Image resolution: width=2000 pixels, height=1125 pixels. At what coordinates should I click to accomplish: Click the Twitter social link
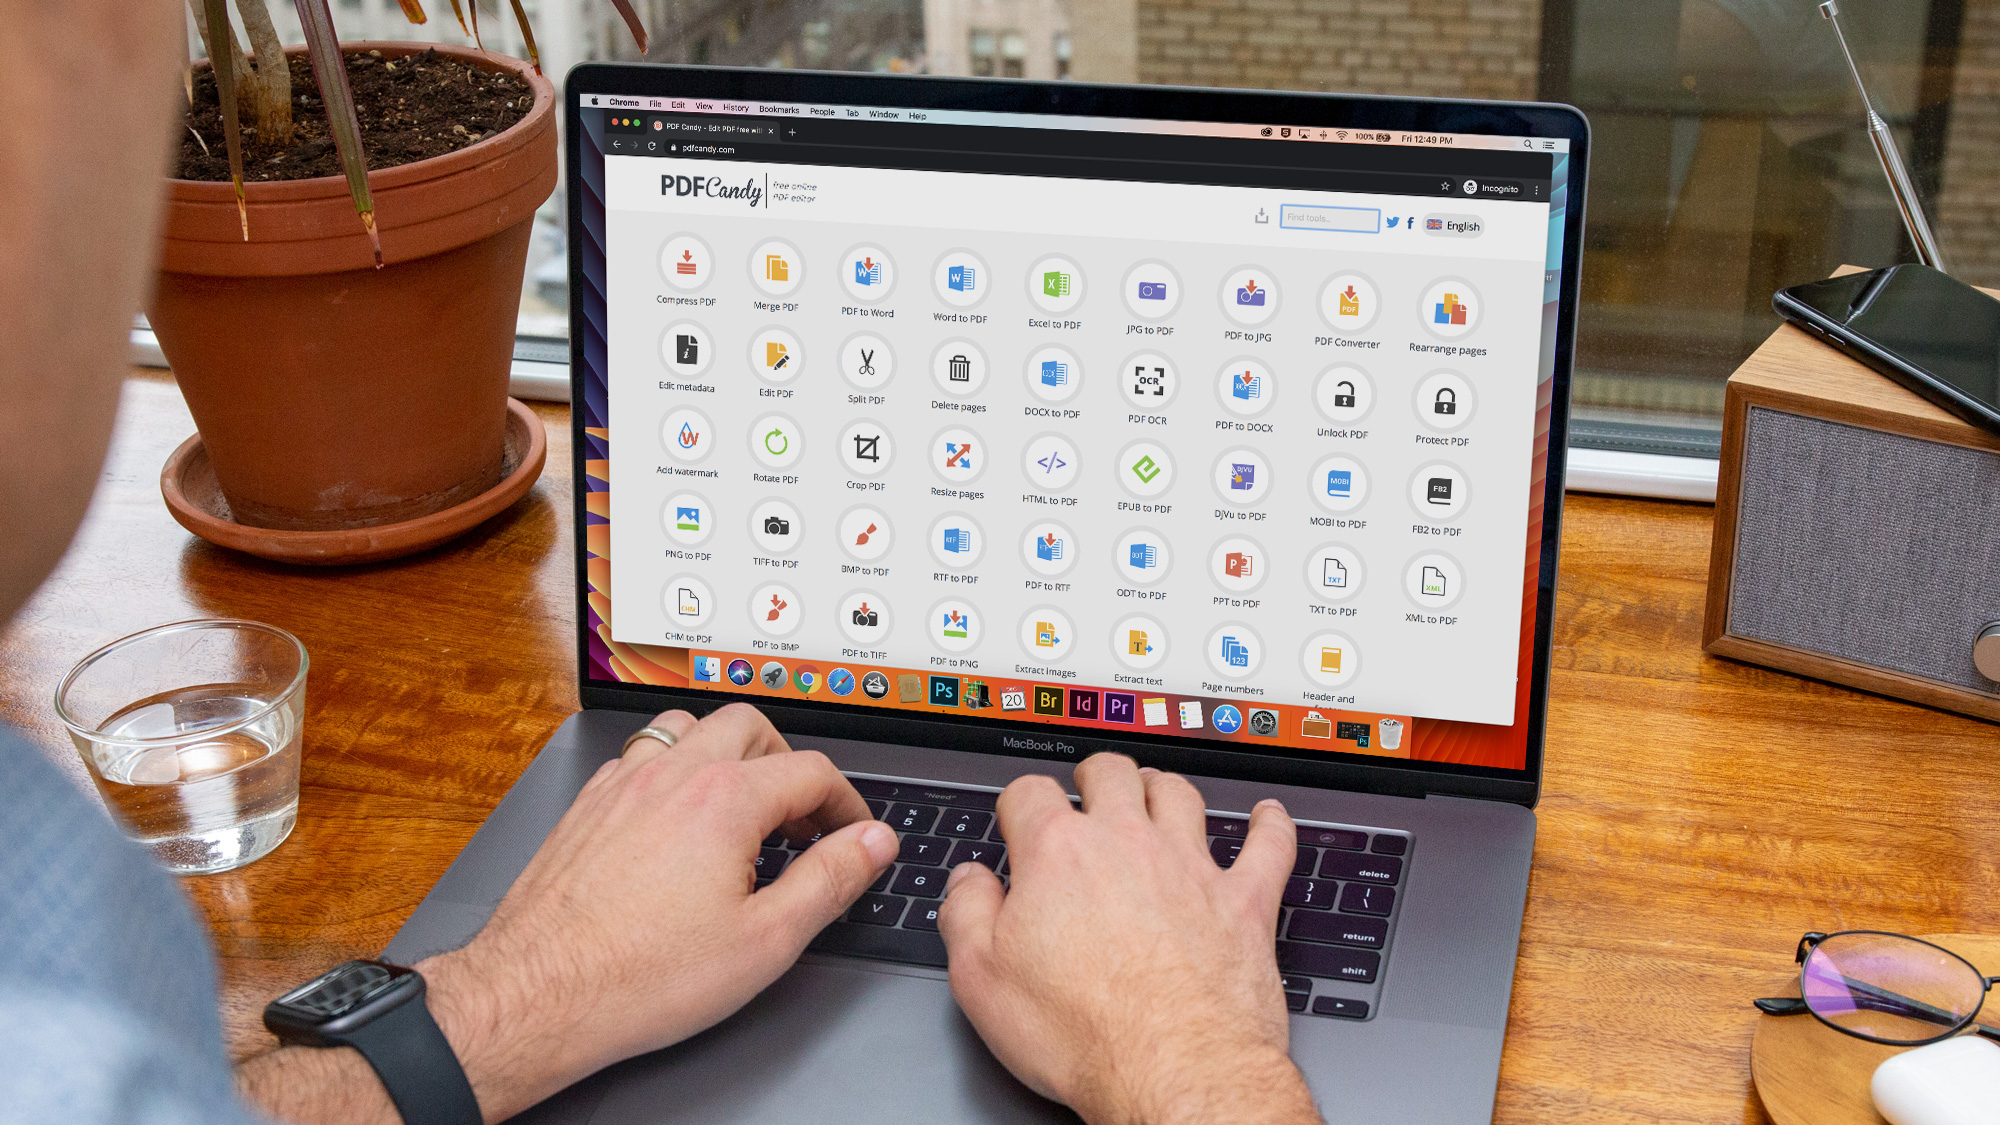[1391, 225]
